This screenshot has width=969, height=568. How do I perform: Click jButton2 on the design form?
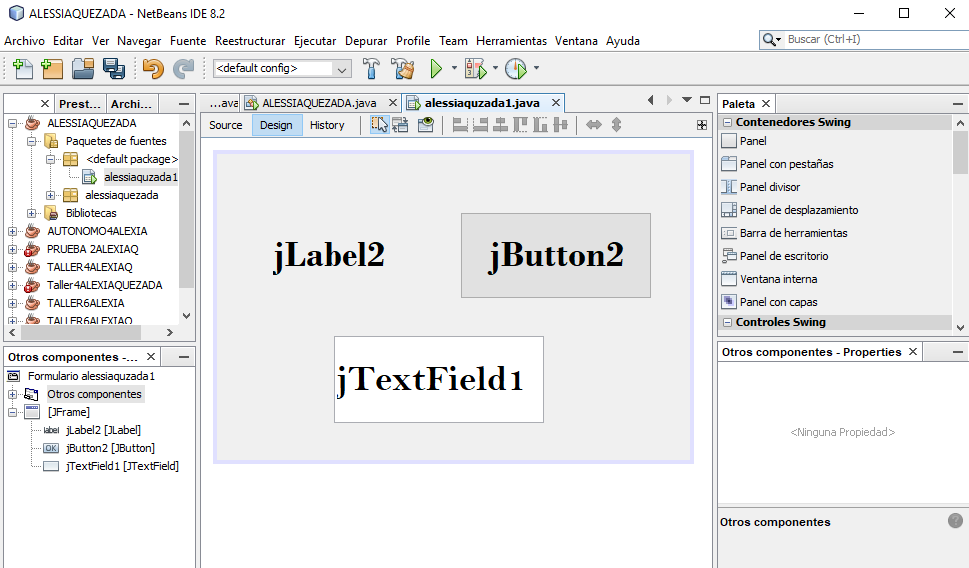point(555,255)
